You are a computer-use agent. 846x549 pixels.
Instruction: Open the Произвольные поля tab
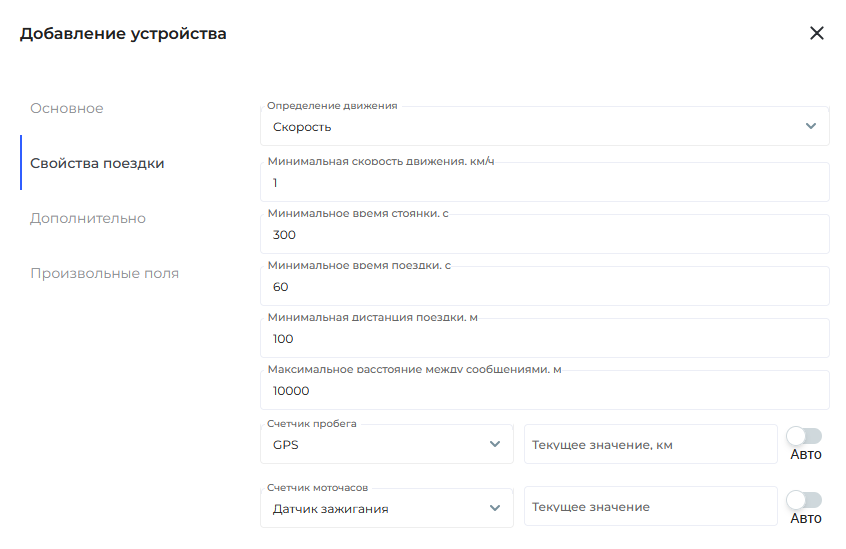104,273
